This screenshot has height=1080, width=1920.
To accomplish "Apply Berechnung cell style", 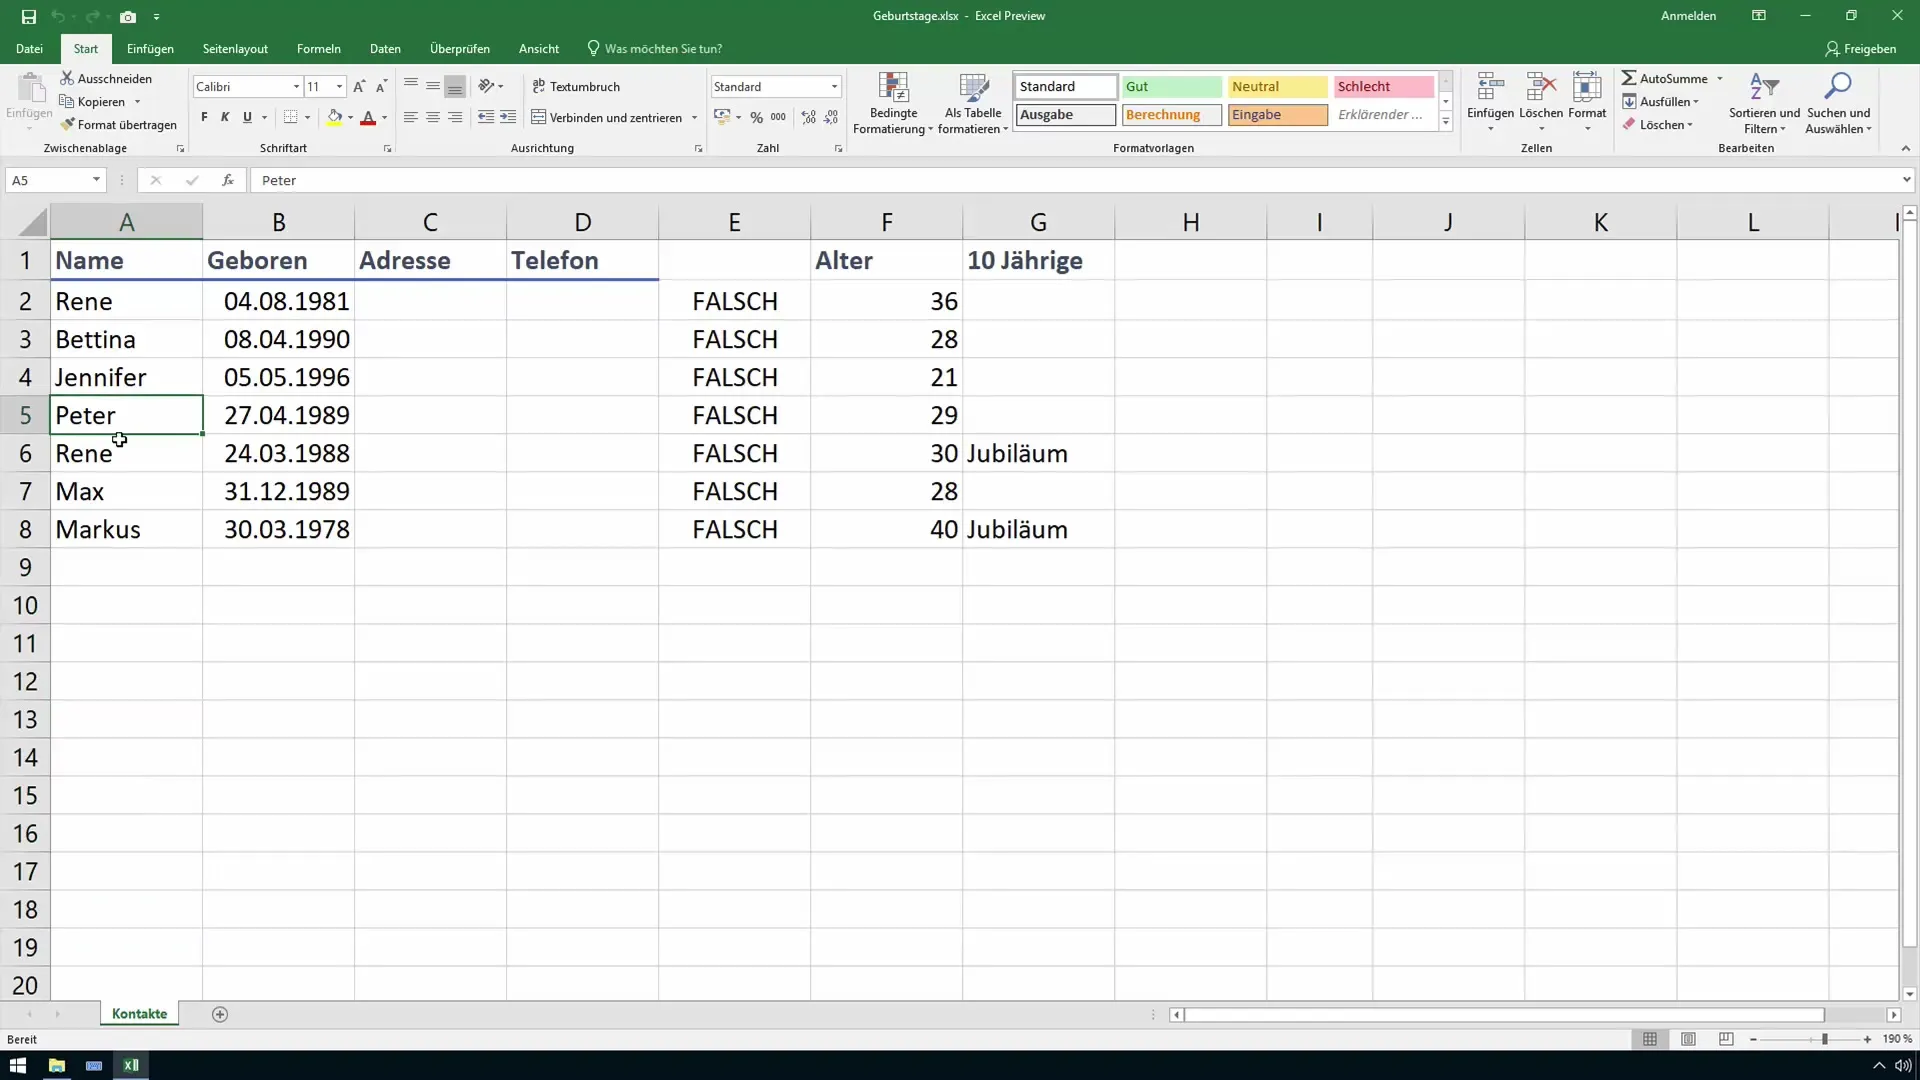I will [x=1171, y=115].
